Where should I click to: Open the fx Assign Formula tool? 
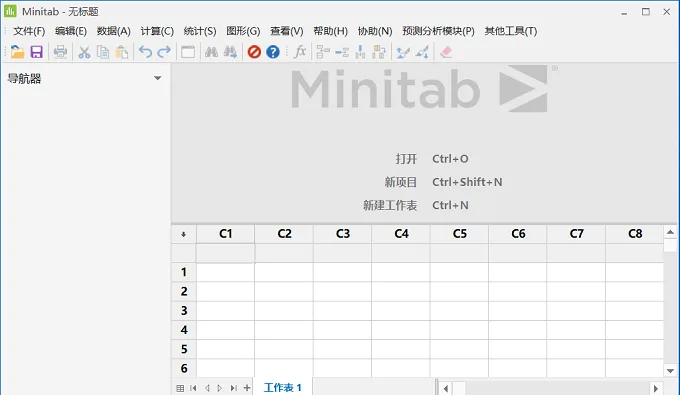coord(300,52)
